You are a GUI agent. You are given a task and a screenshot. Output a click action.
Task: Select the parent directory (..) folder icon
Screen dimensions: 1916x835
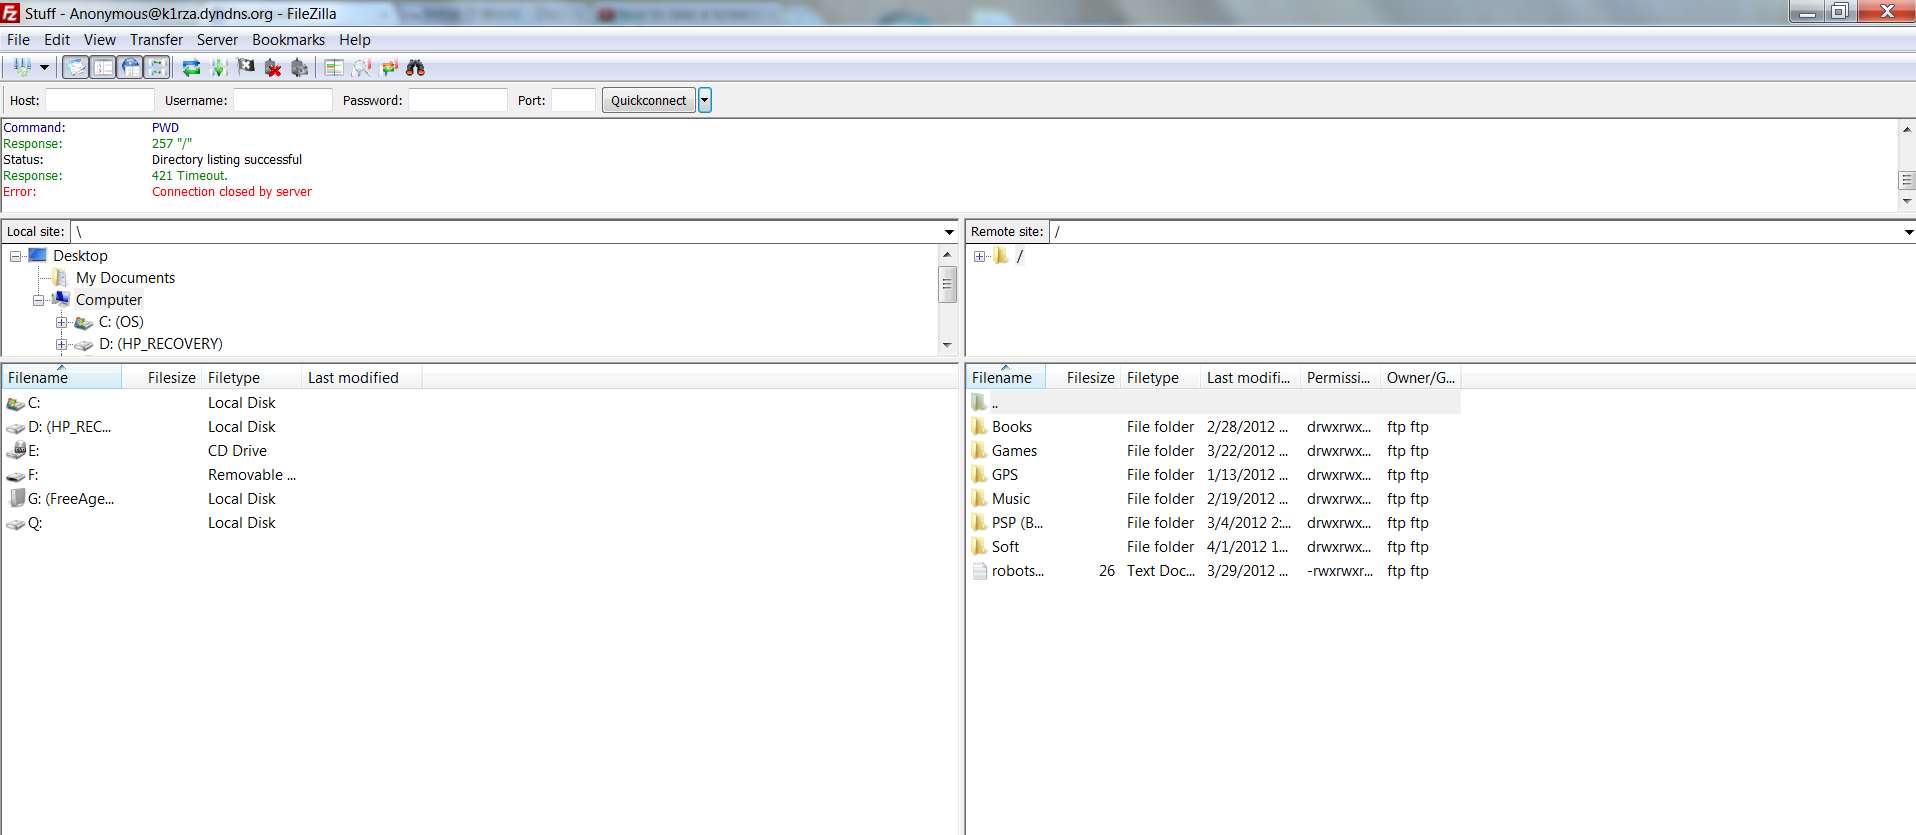click(979, 402)
